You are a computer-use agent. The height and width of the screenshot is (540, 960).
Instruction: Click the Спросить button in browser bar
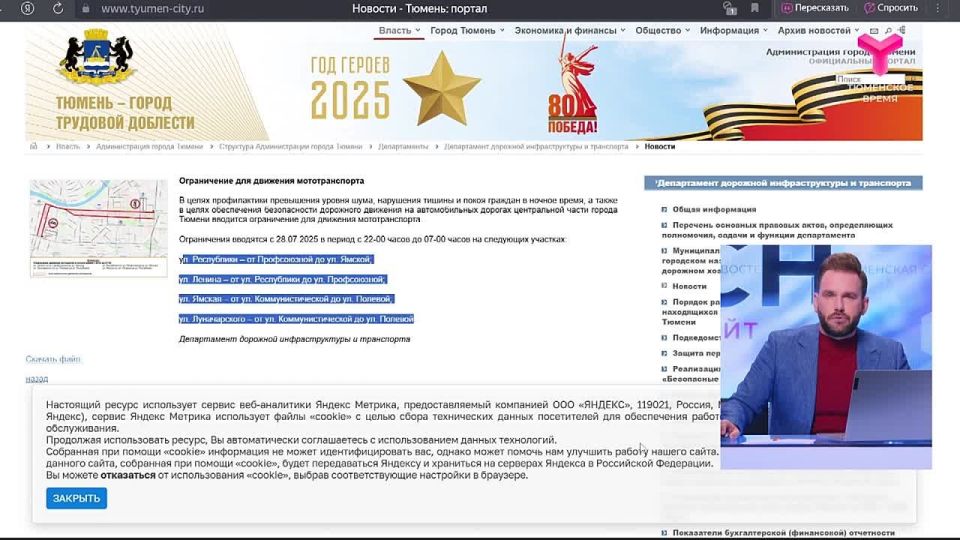[891, 8]
